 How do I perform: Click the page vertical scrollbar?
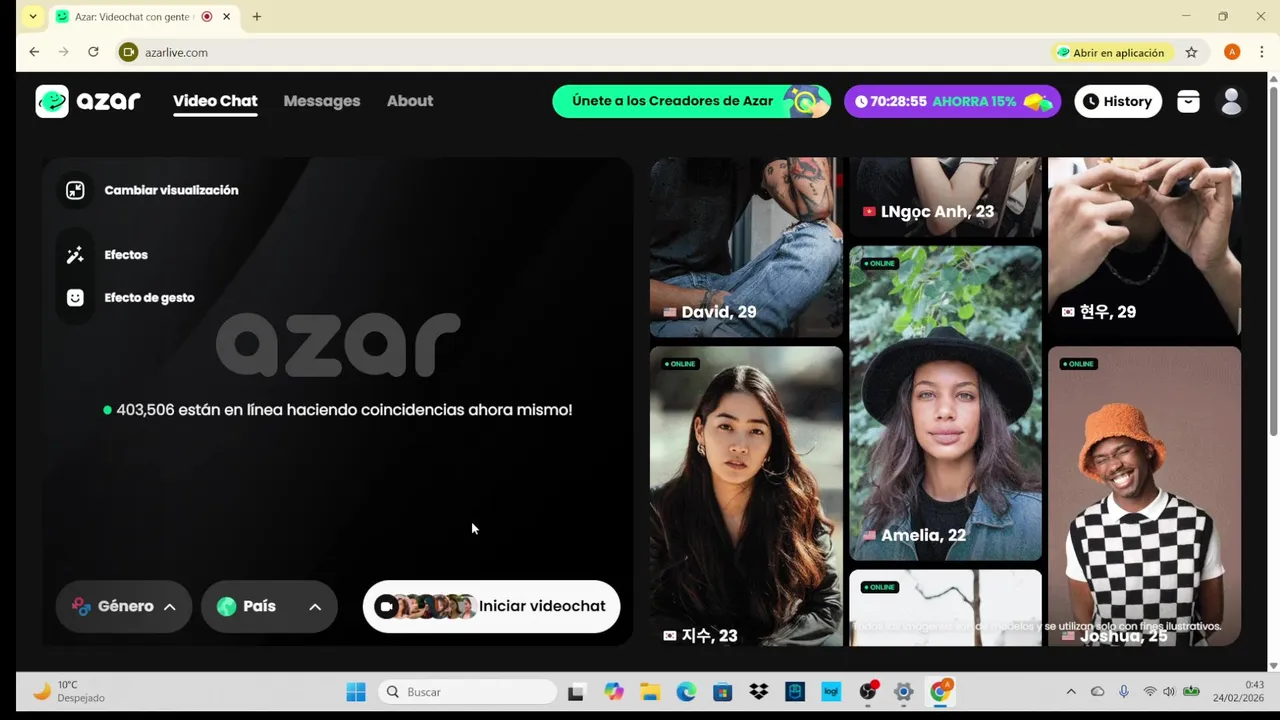coord(1273,260)
